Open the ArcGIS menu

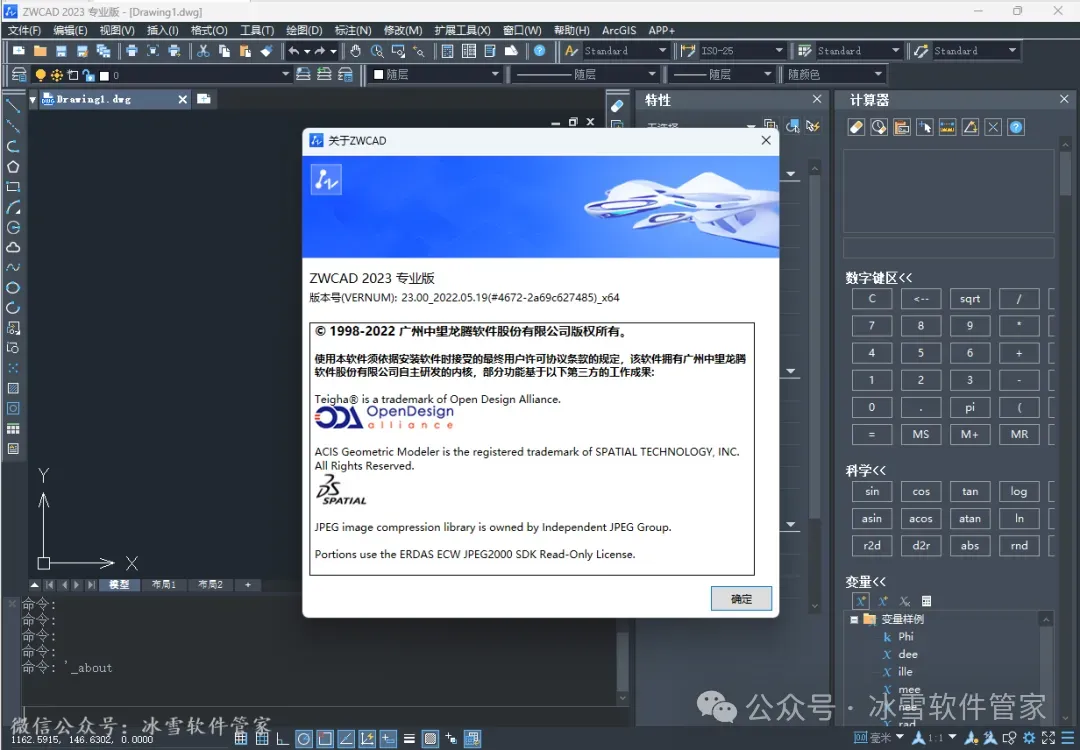[x=619, y=30]
